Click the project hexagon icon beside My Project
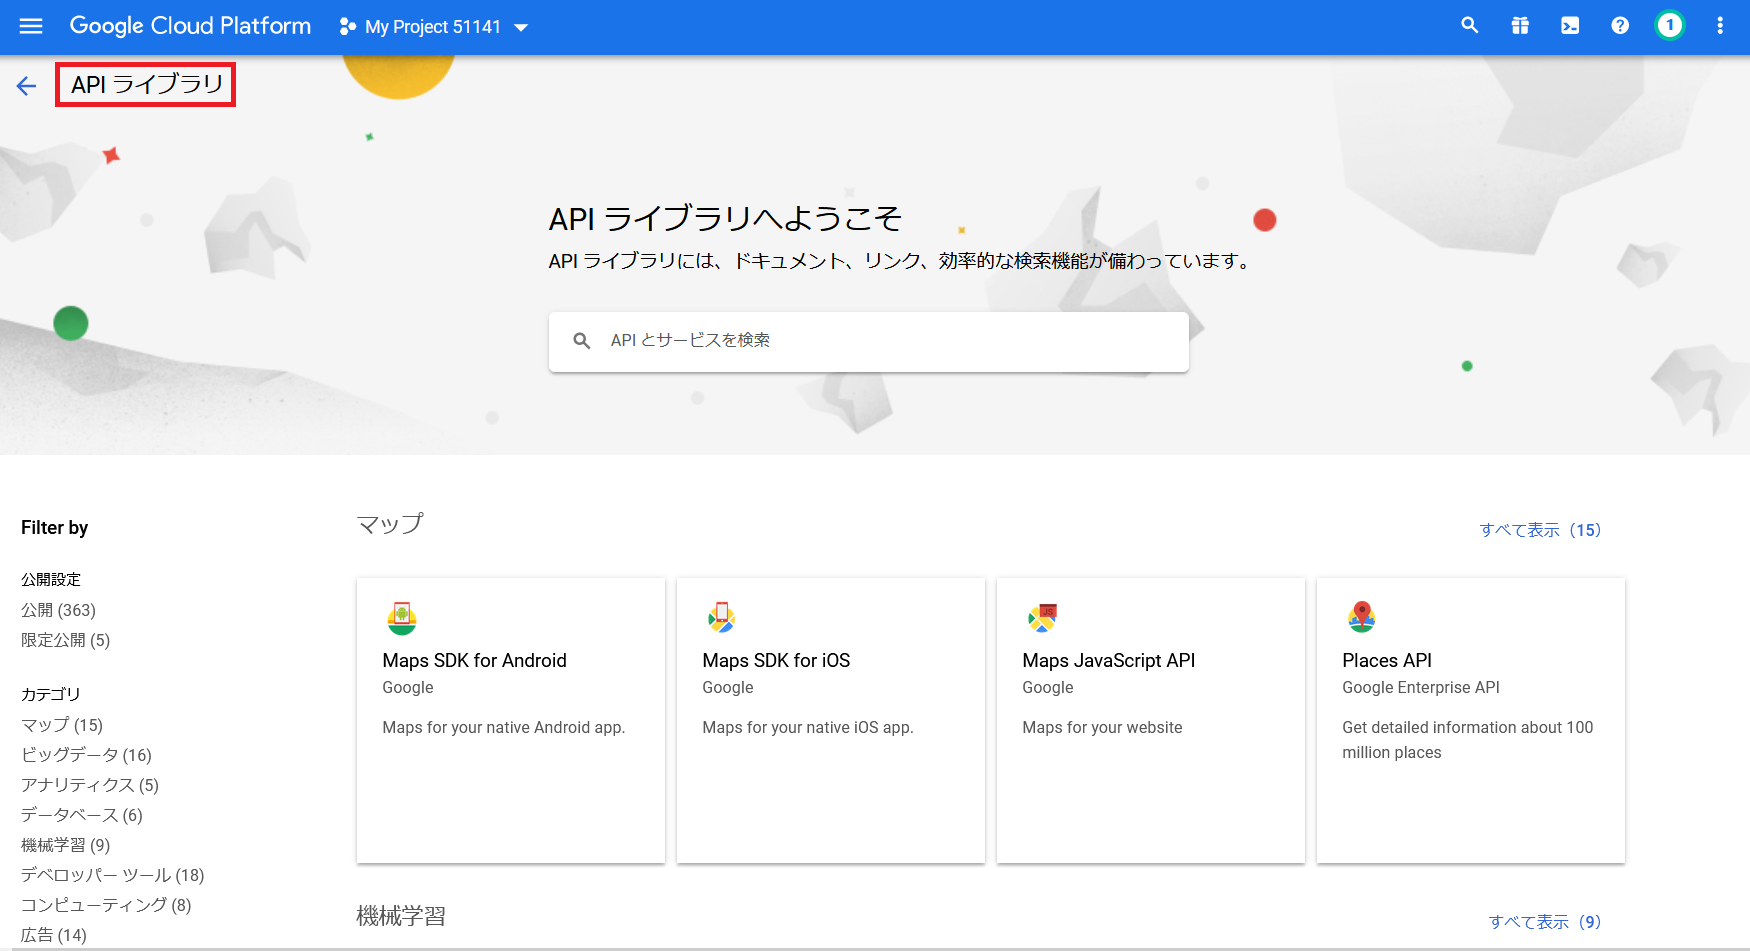This screenshot has height=951, width=1750. point(348,27)
